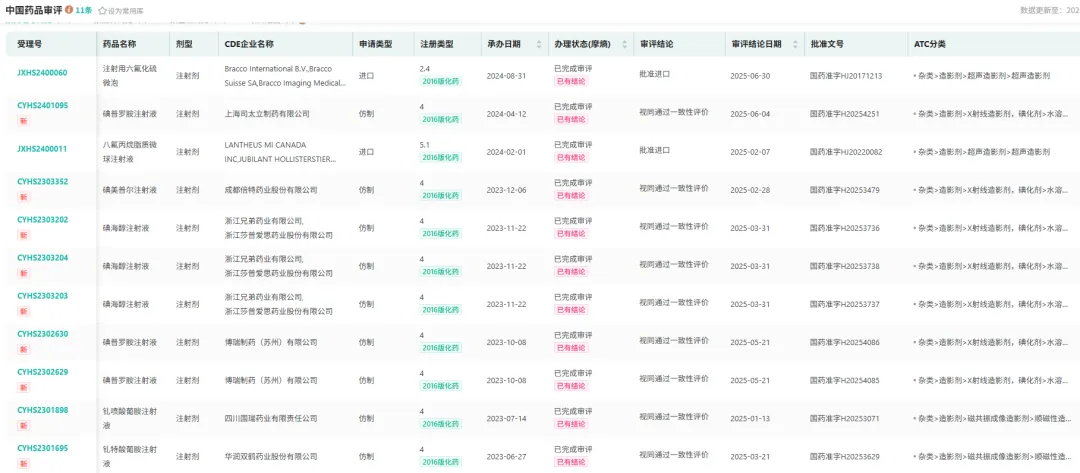Click the 剂型 column header
The width and height of the screenshot is (1080, 473).
(x=184, y=44)
